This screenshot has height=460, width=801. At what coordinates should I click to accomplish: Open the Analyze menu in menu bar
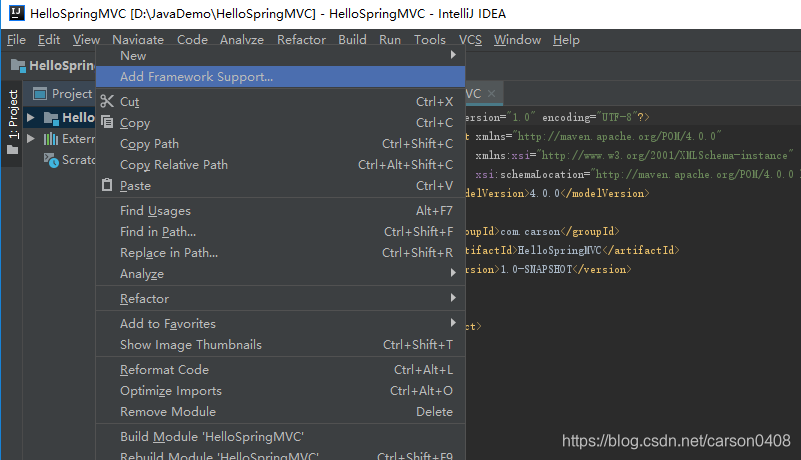point(242,39)
